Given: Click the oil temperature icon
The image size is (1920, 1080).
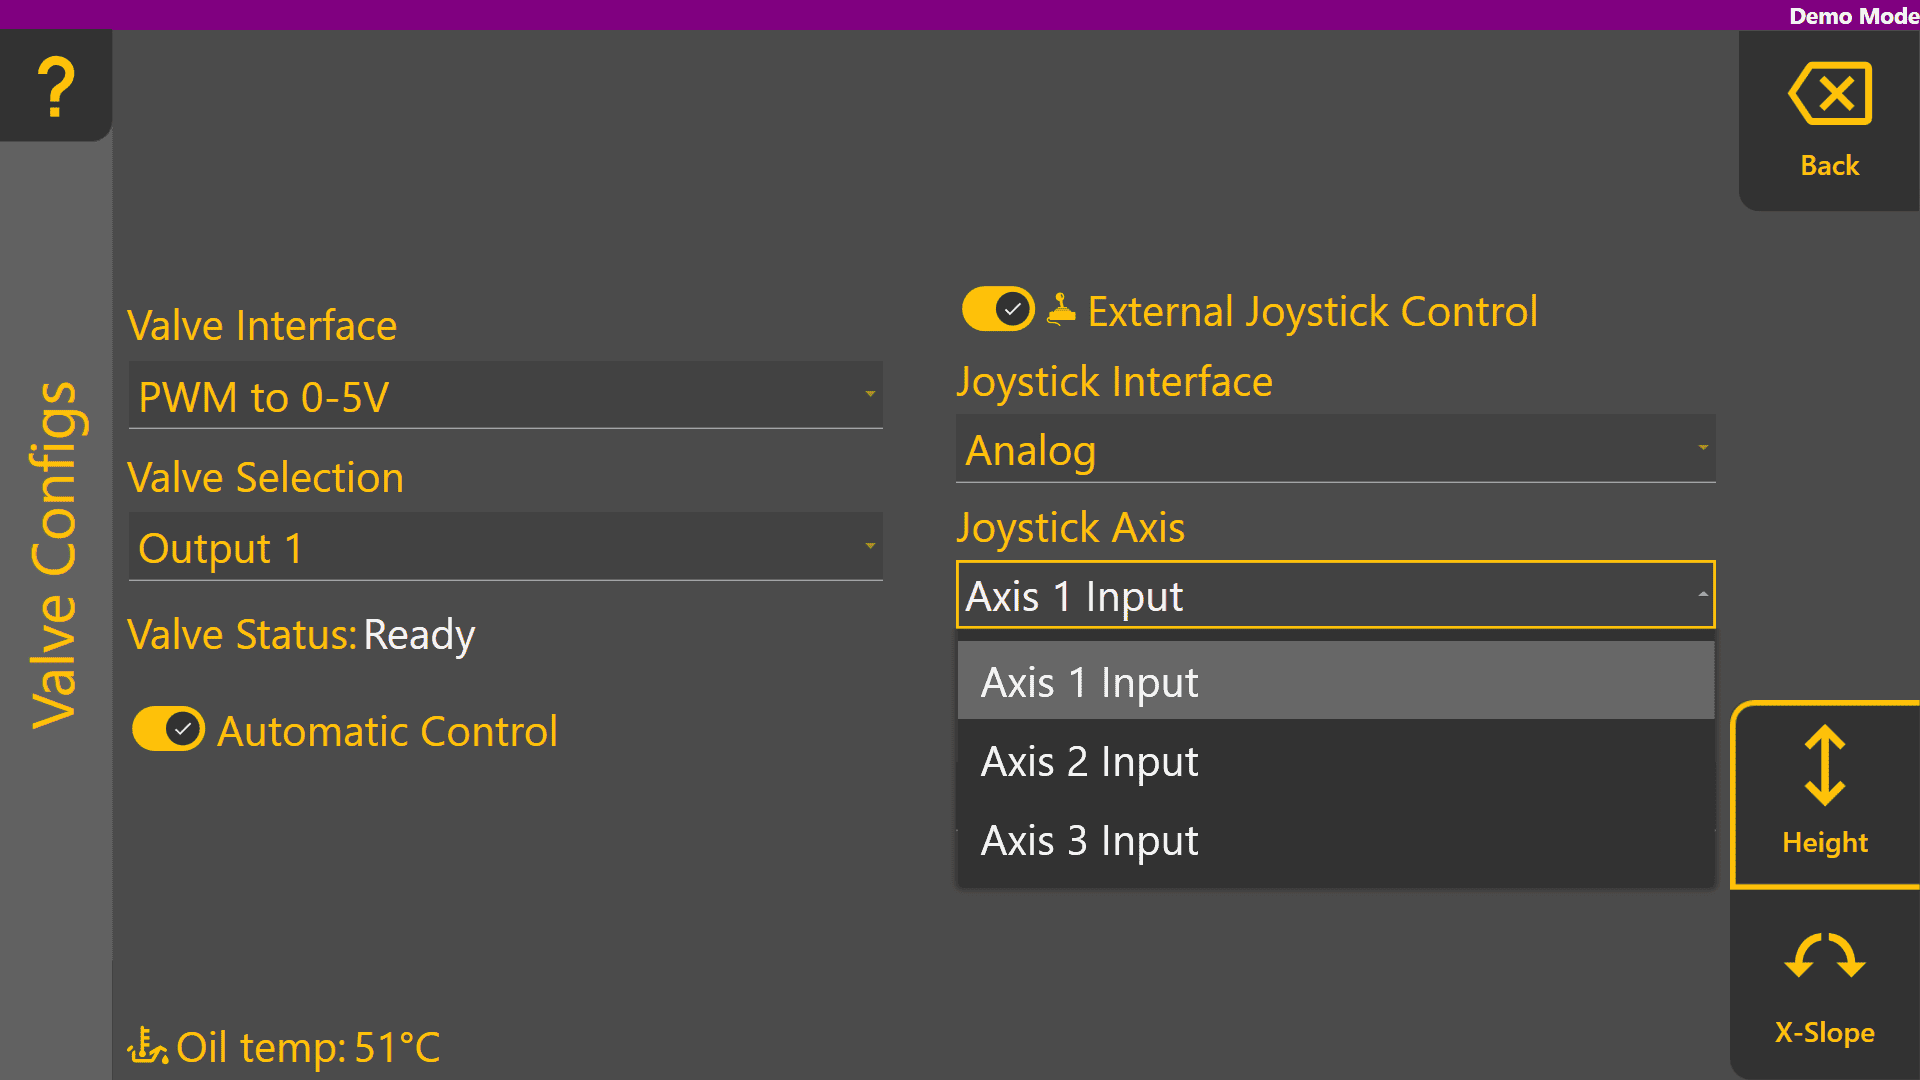Looking at the screenshot, I should 147,1046.
